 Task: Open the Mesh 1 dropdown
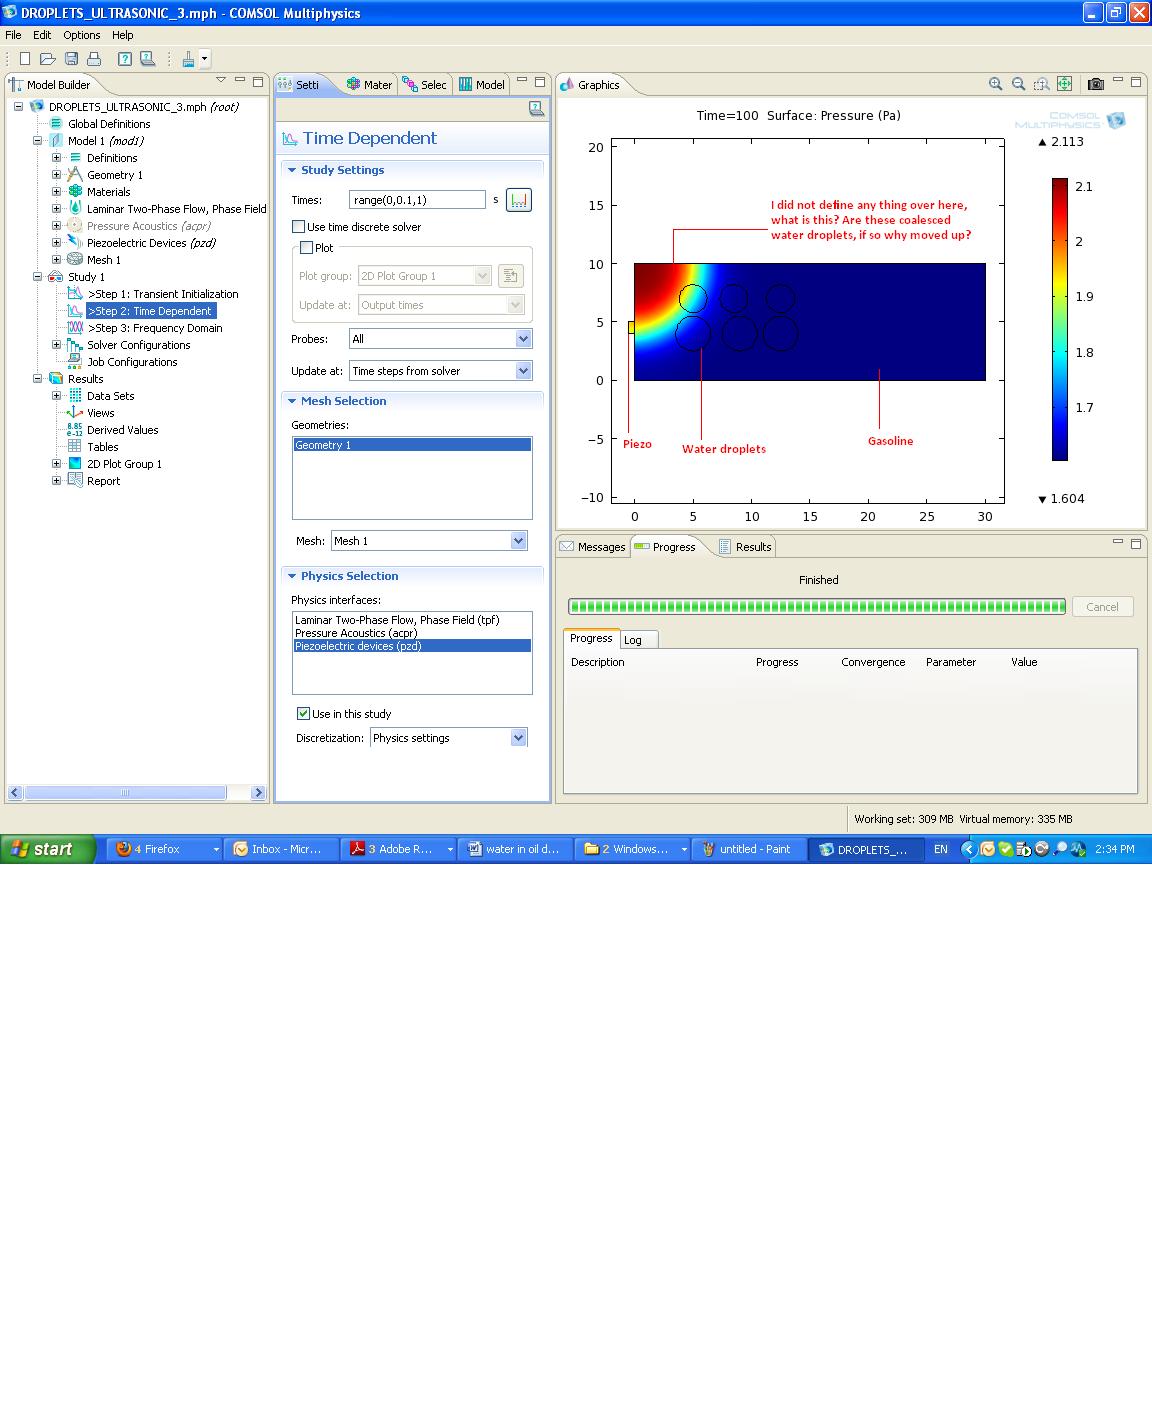click(518, 541)
